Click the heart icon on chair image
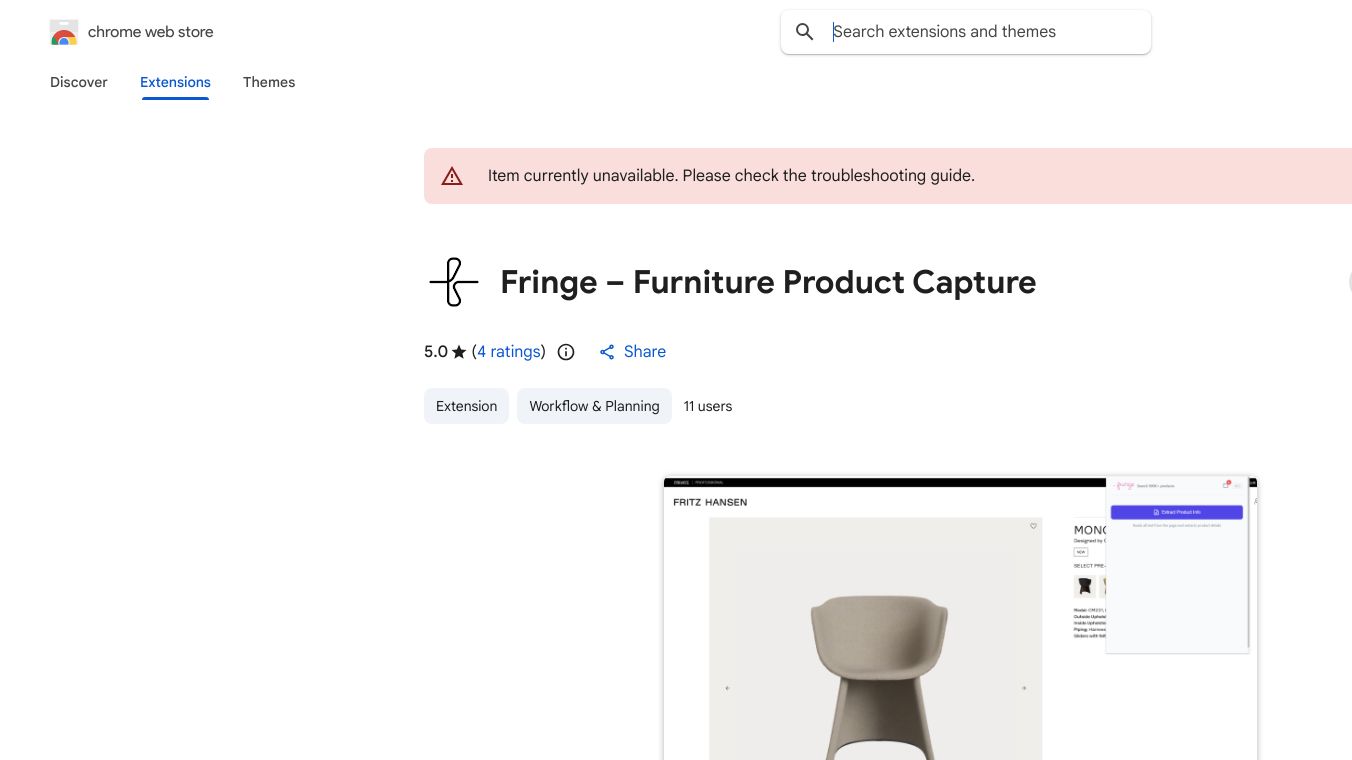Viewport: 1352px width, 760px height. (x=1034, y=526)
